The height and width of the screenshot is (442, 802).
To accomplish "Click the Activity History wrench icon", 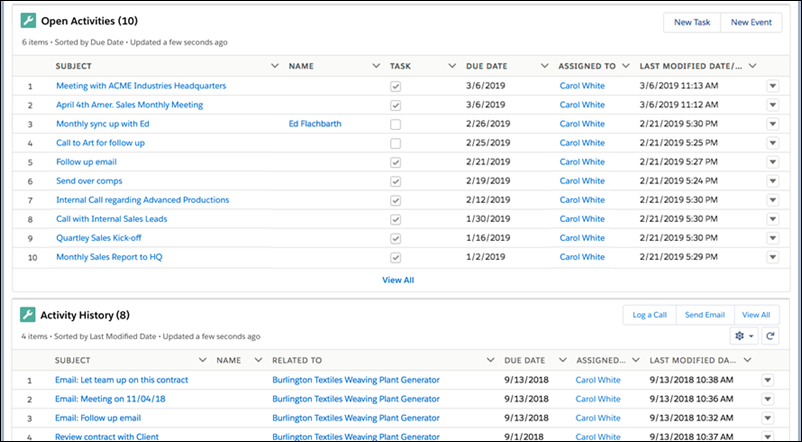I will [28, 315].
